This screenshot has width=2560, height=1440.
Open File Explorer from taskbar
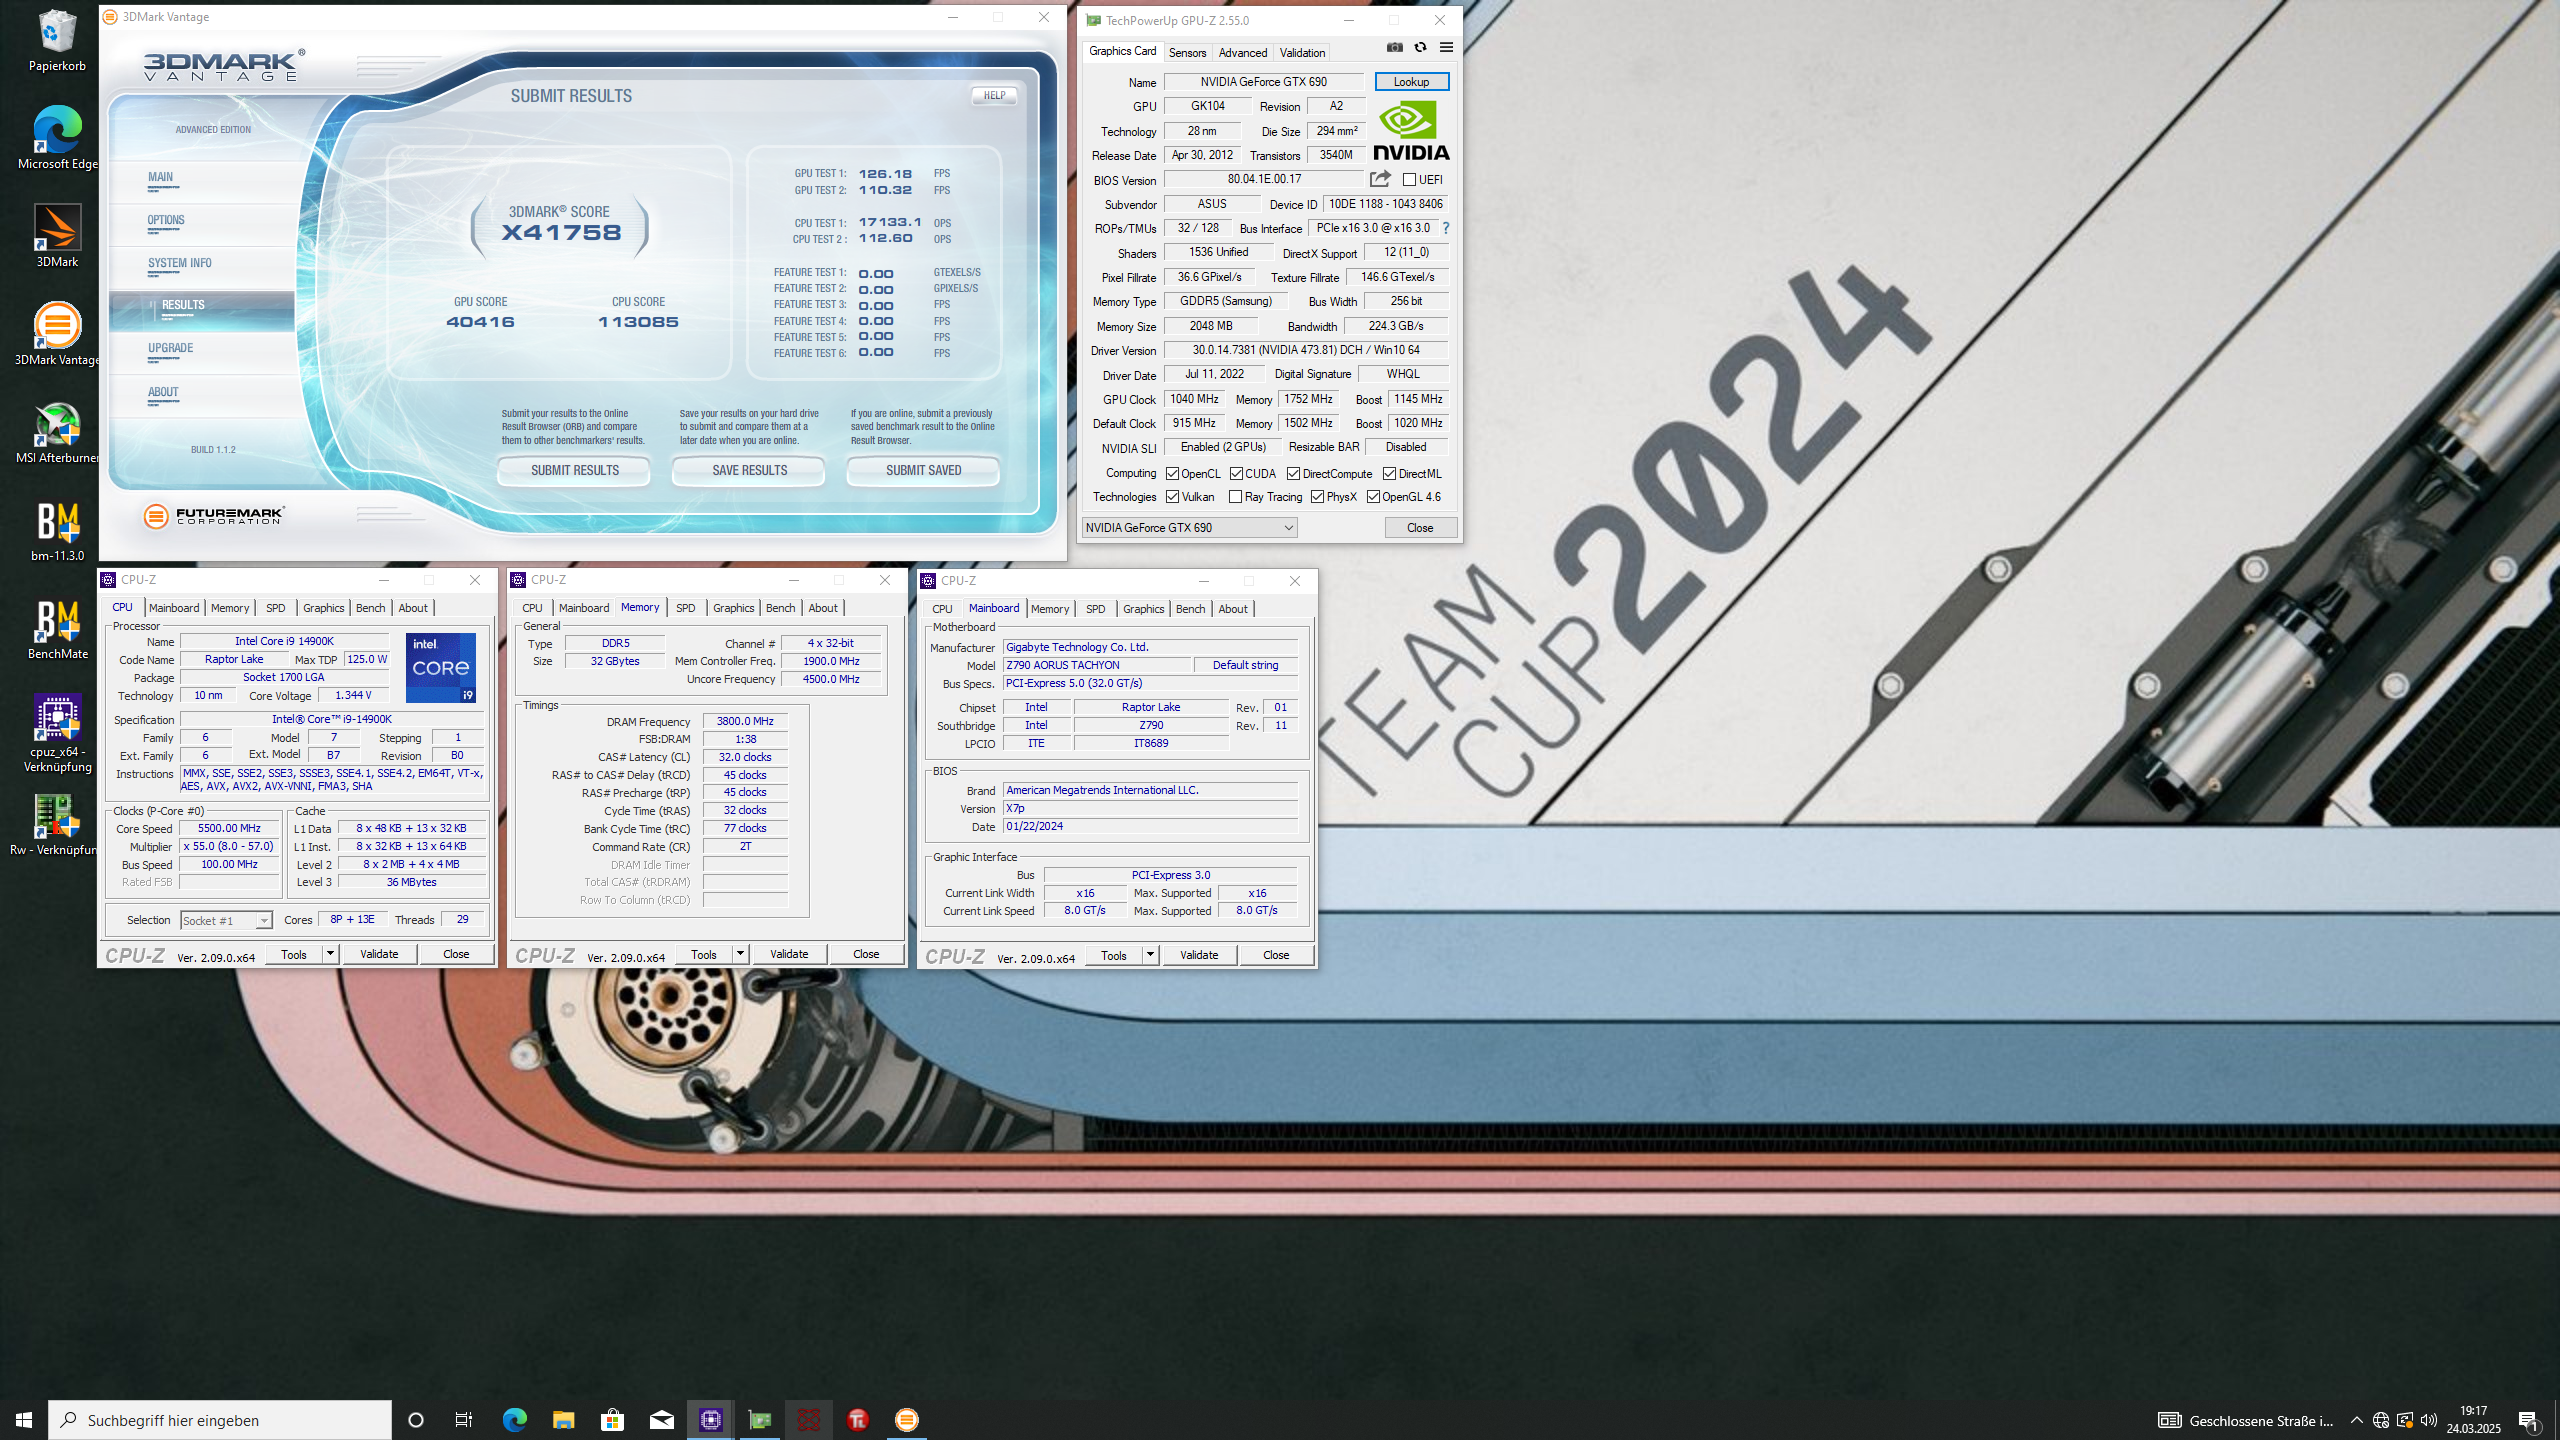(x=563, y=1420)
